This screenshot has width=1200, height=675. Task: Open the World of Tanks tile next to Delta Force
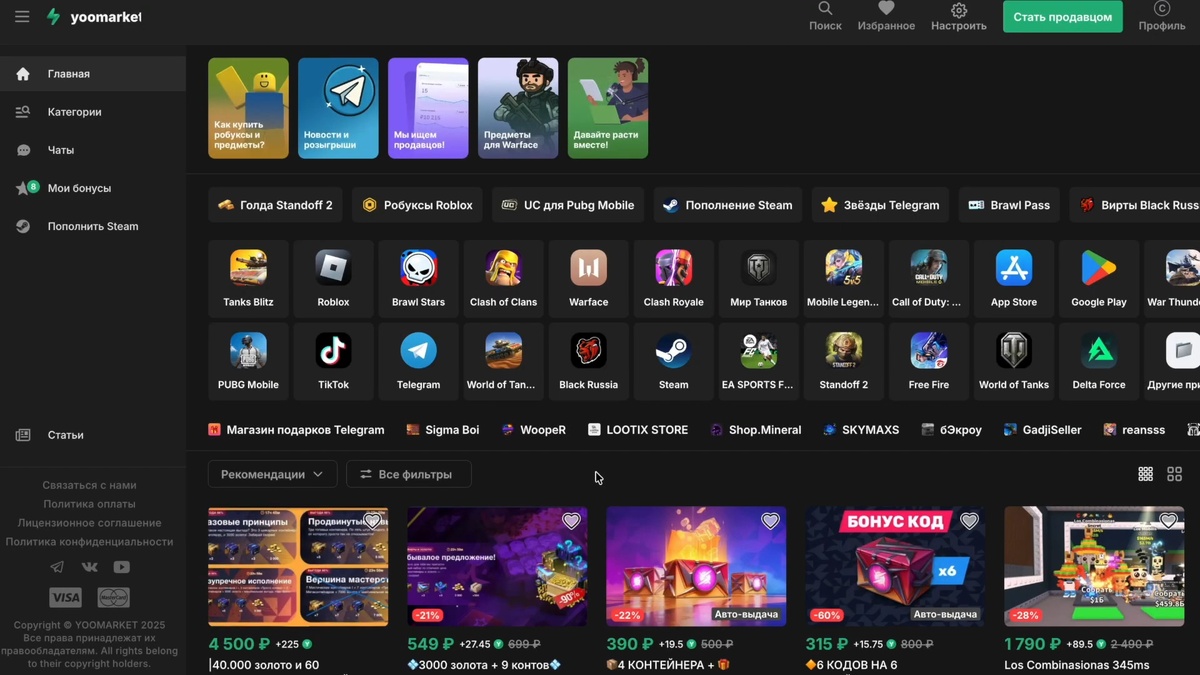pyautogui.click(x=1013, y=362)
